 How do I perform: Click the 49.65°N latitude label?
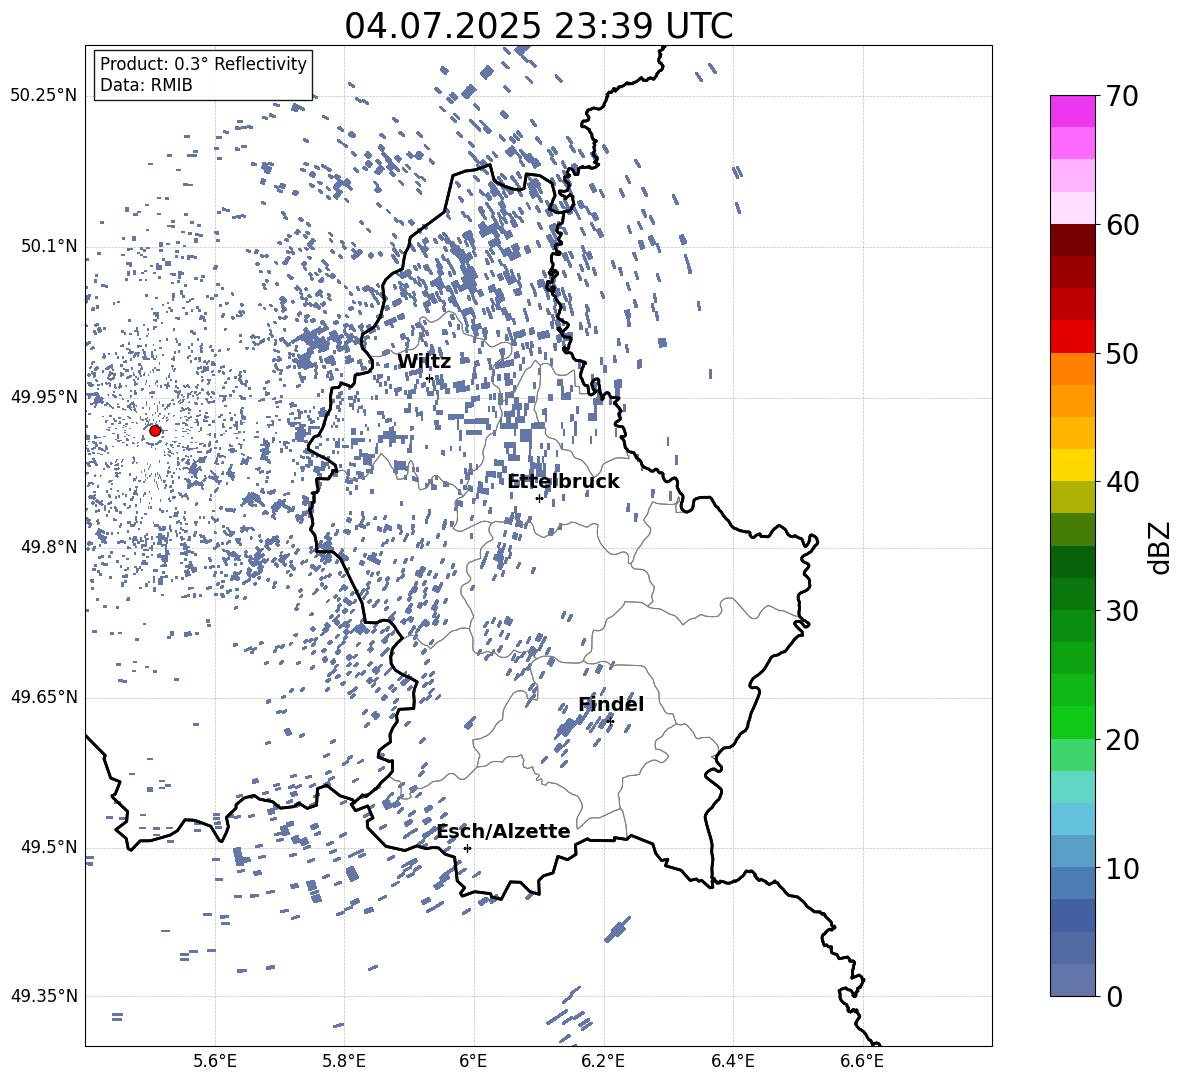[x=44, y=697]
